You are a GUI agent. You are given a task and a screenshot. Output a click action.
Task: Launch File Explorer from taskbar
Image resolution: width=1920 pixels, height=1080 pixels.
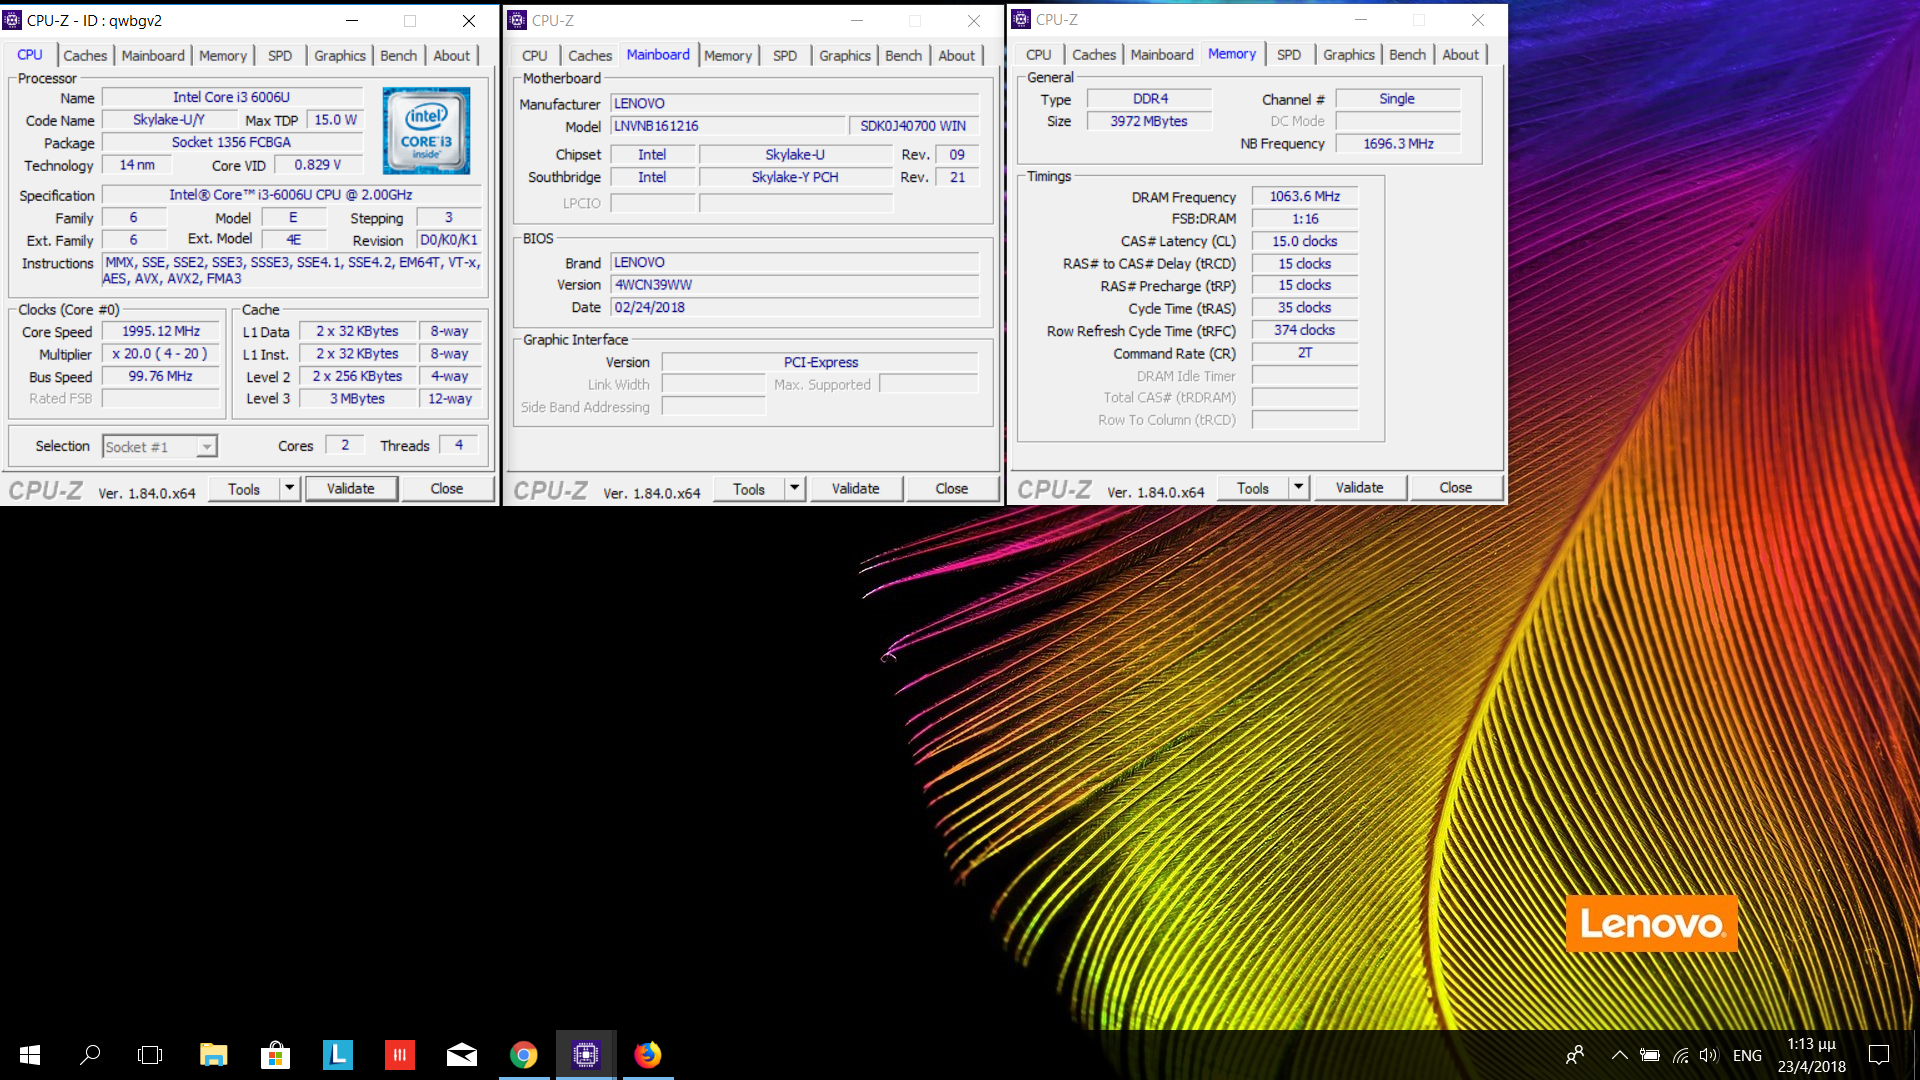213,1055
